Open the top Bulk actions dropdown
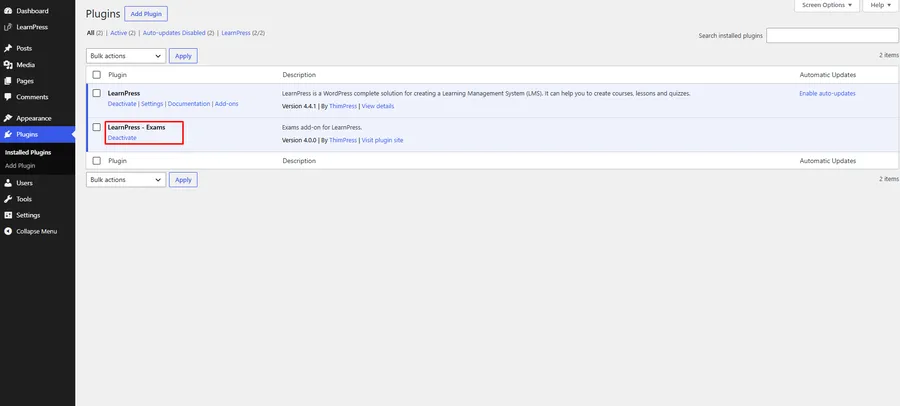This screenshot has width=900, height=406. coord(126,56)
